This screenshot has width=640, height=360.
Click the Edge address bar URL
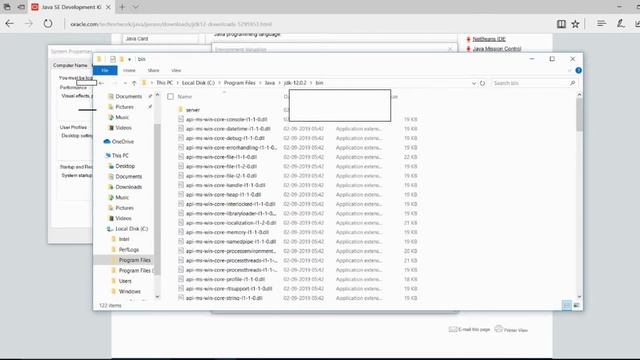(x=171, y=24)
